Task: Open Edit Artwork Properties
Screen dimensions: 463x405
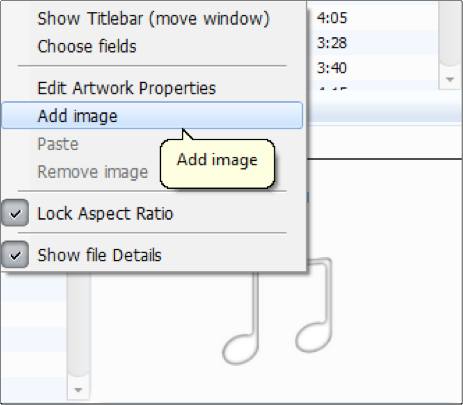Action: (152, 88)
